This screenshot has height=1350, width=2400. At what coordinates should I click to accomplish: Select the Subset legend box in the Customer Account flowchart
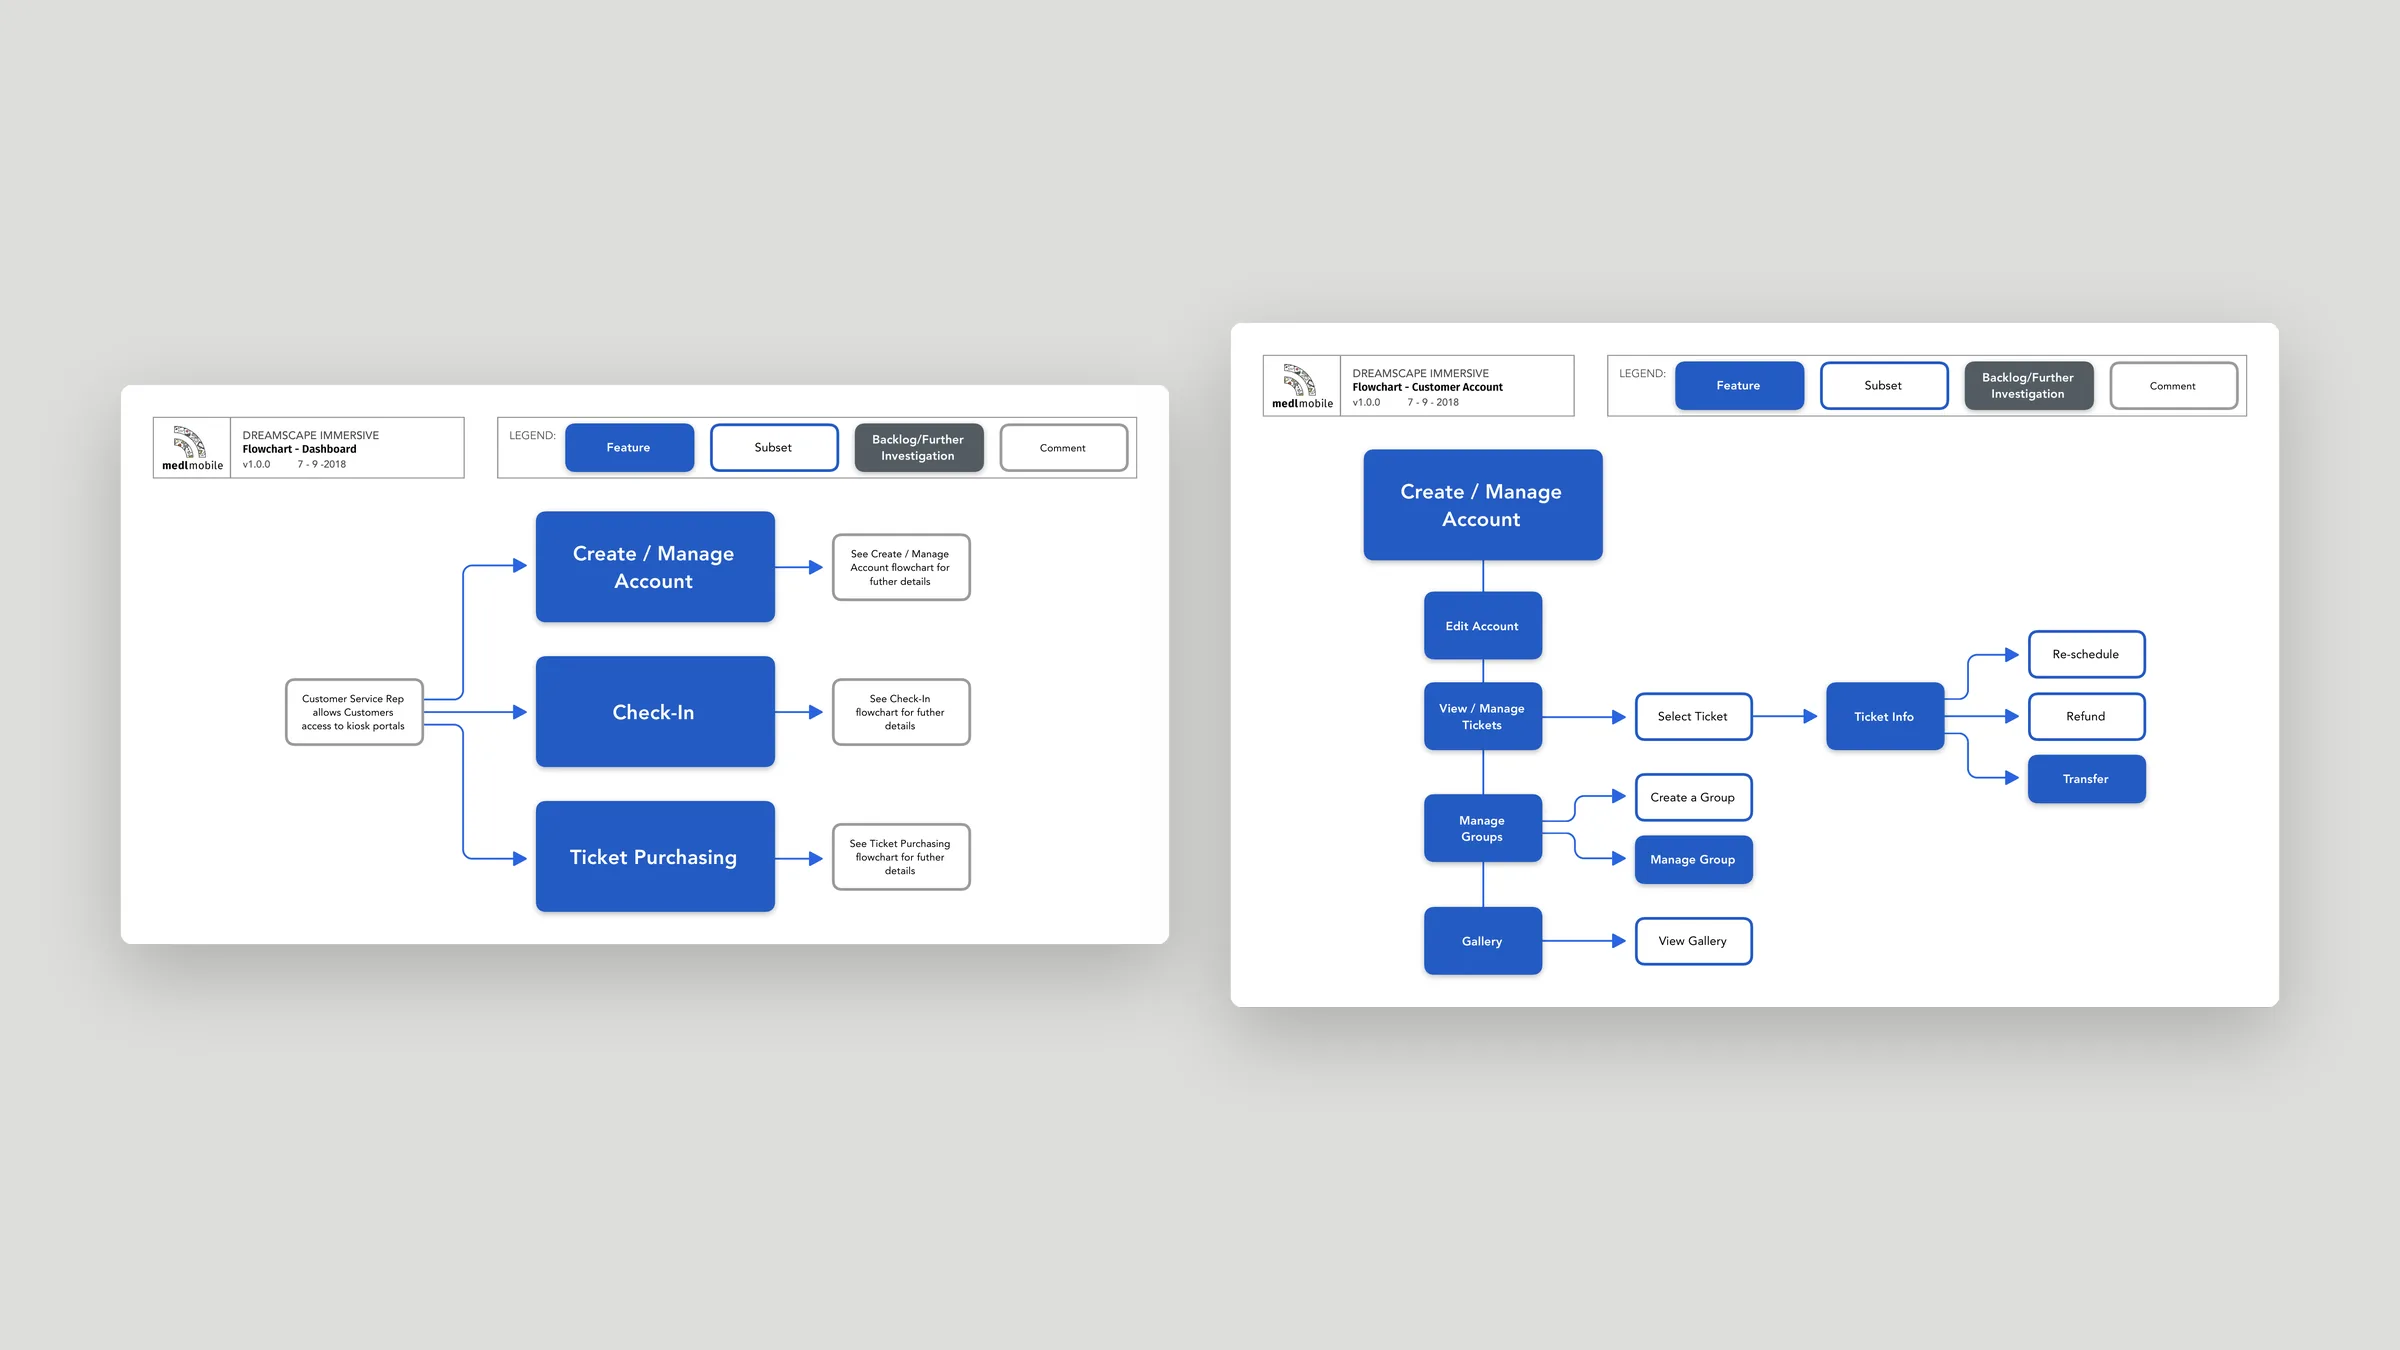1884,385
